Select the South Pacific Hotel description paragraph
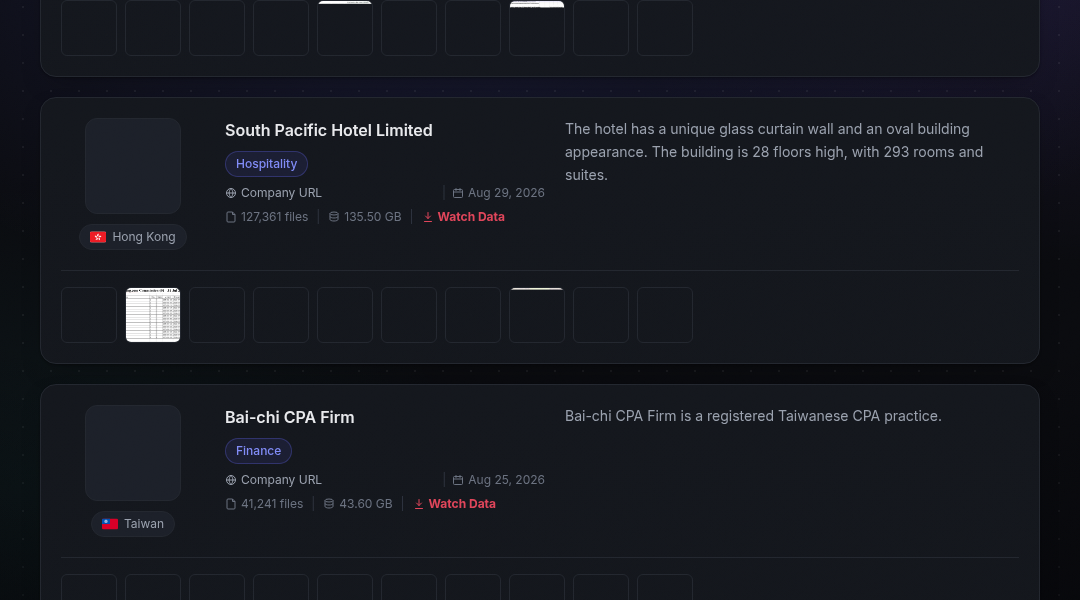The width and height of the screenshot is (1080, 600). pos(774,152)
